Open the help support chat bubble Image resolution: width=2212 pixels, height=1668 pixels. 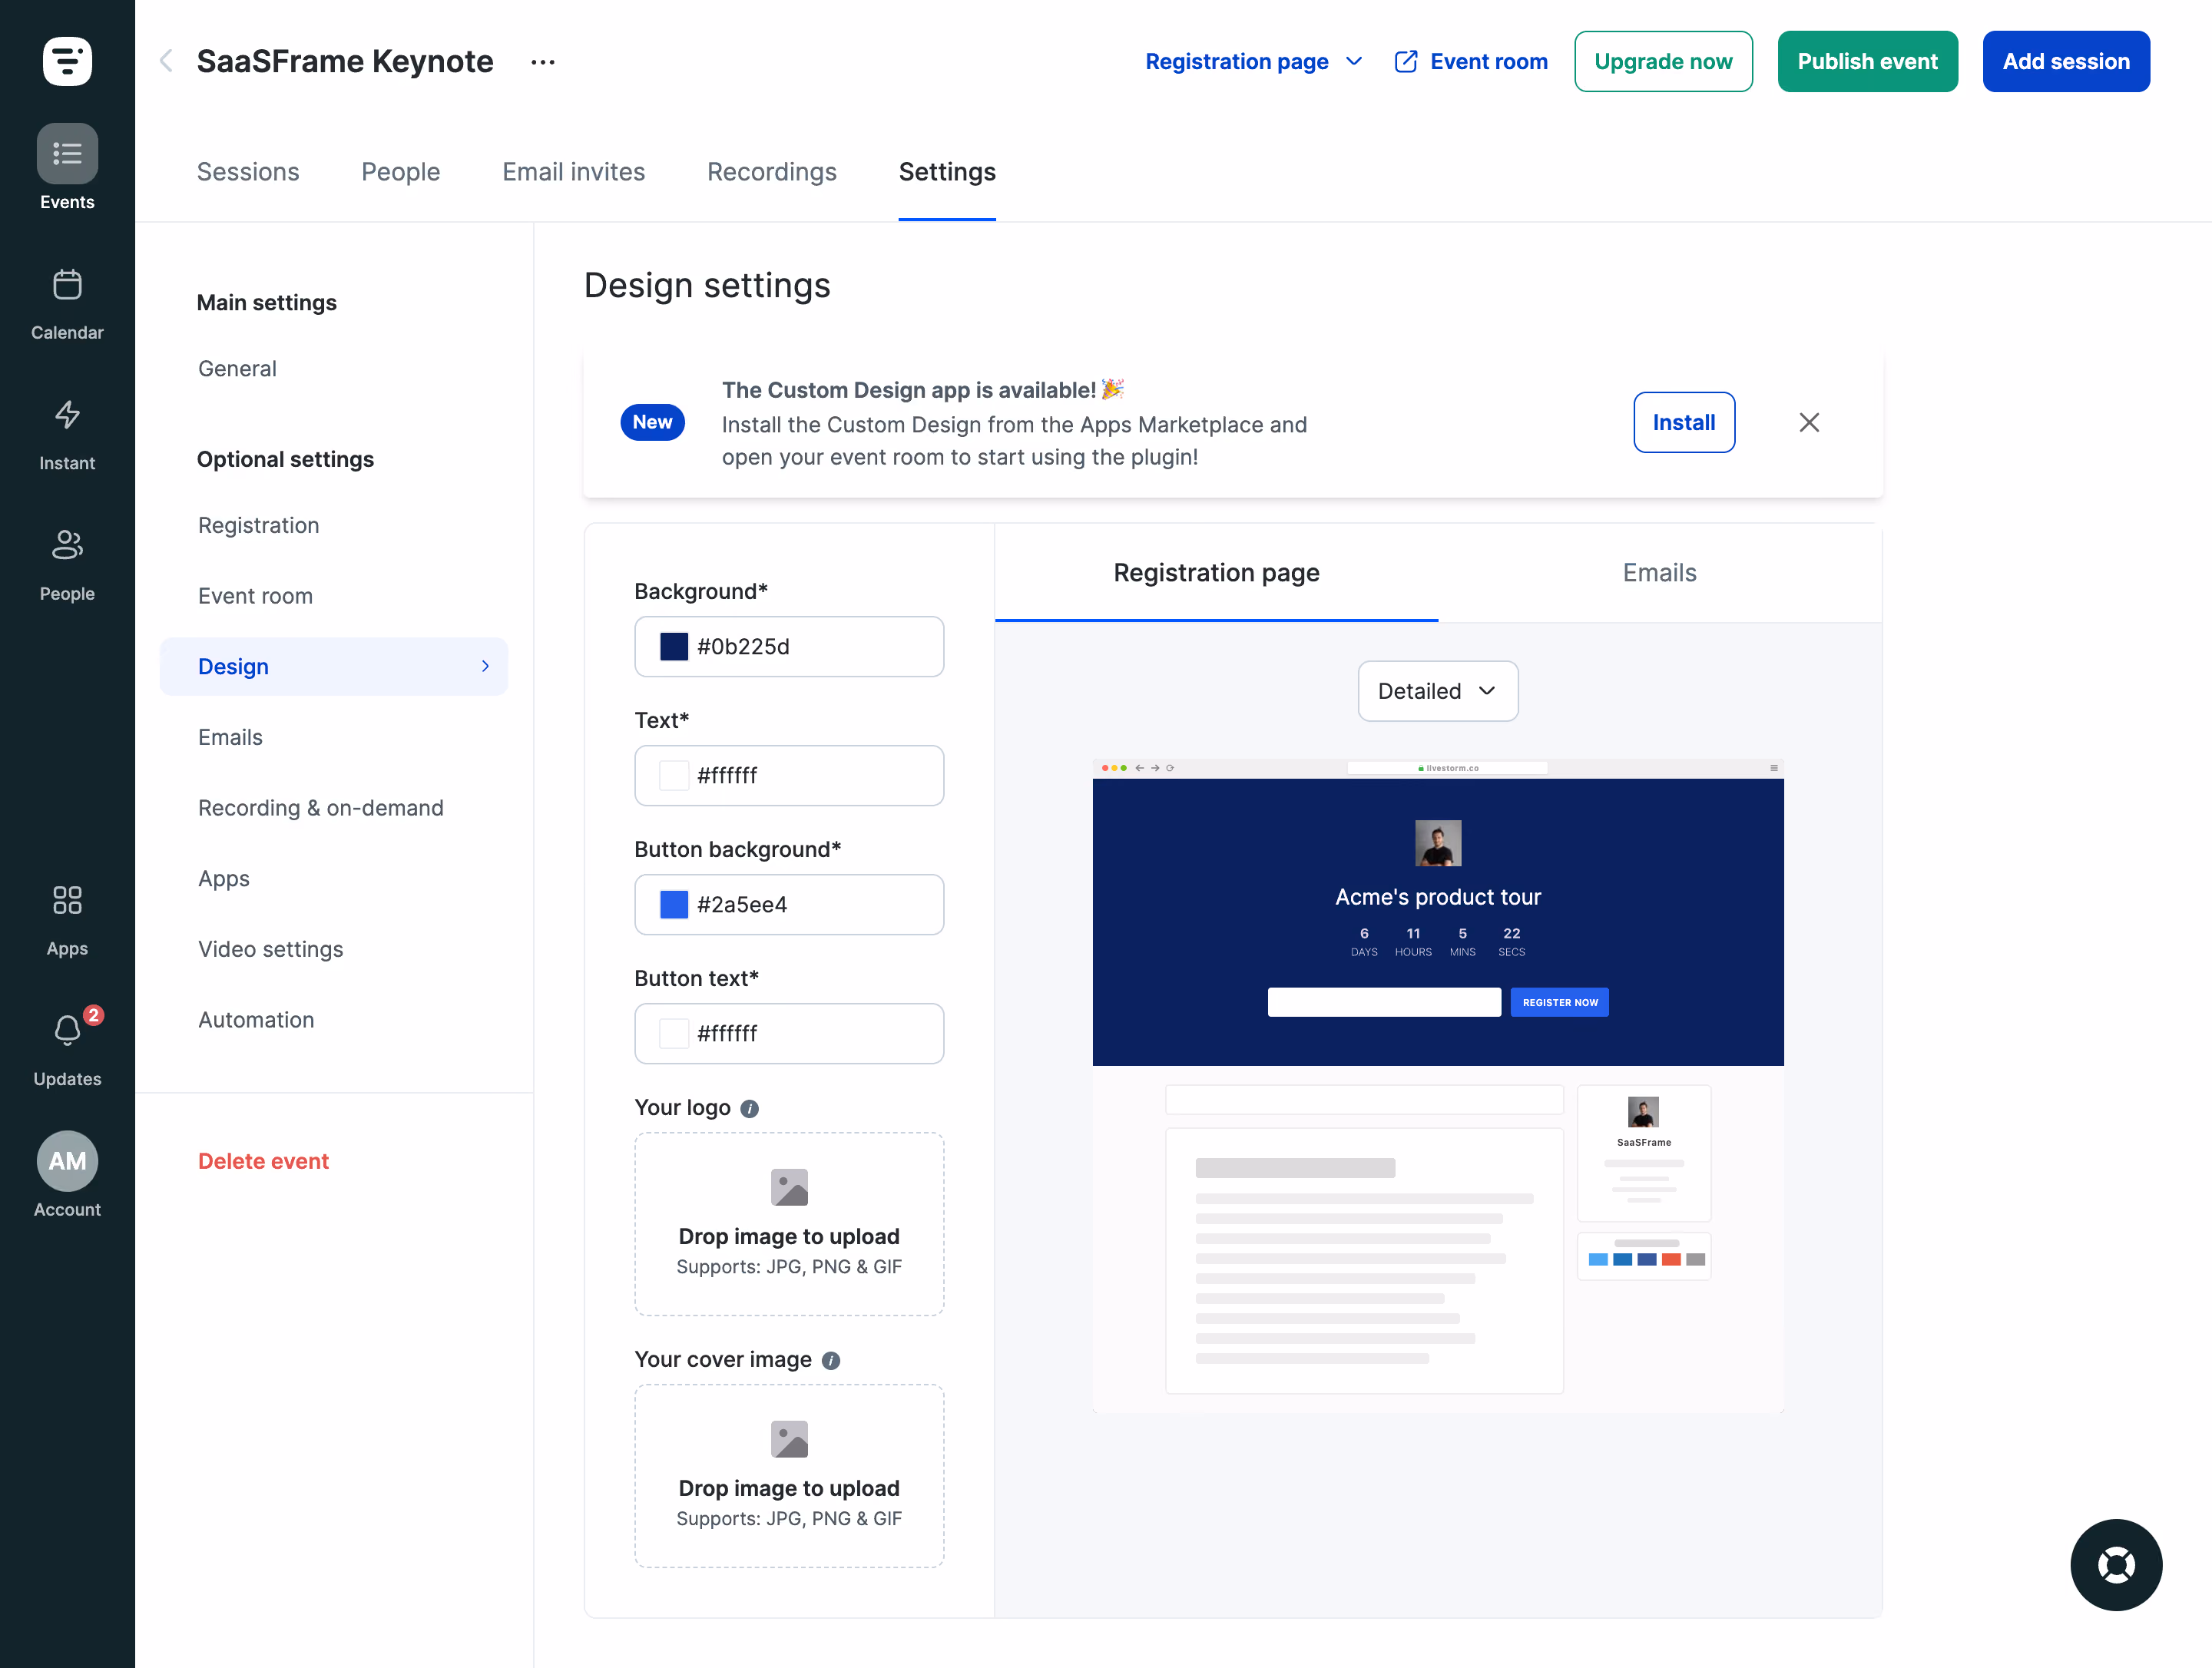click(x=2116, y=1565)
